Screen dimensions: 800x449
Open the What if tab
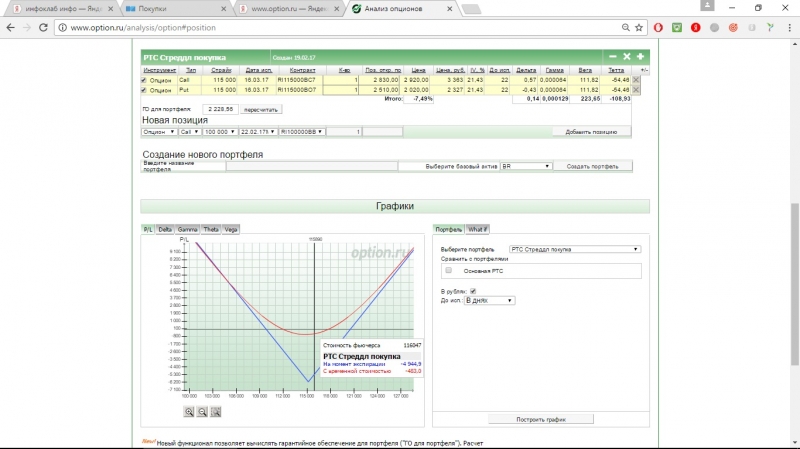click(x=478, y=230)
